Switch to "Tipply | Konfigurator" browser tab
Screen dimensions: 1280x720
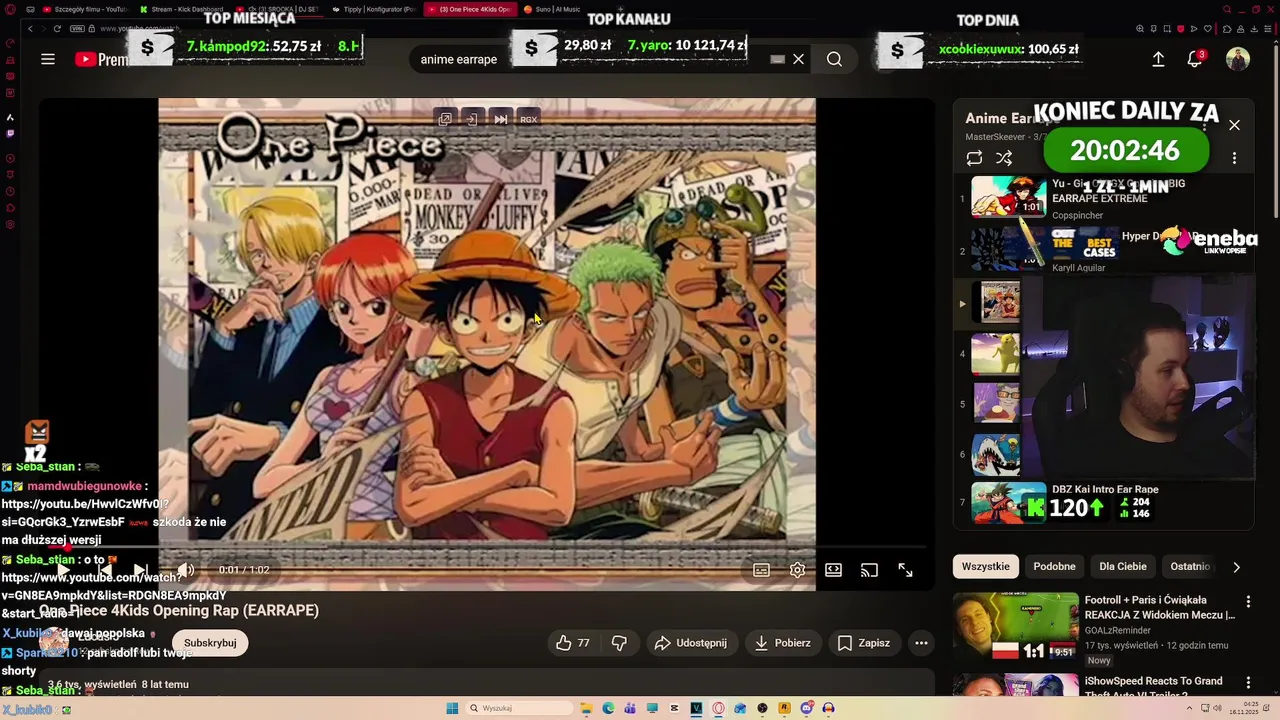pyautogui.click(x=374, y=9)
